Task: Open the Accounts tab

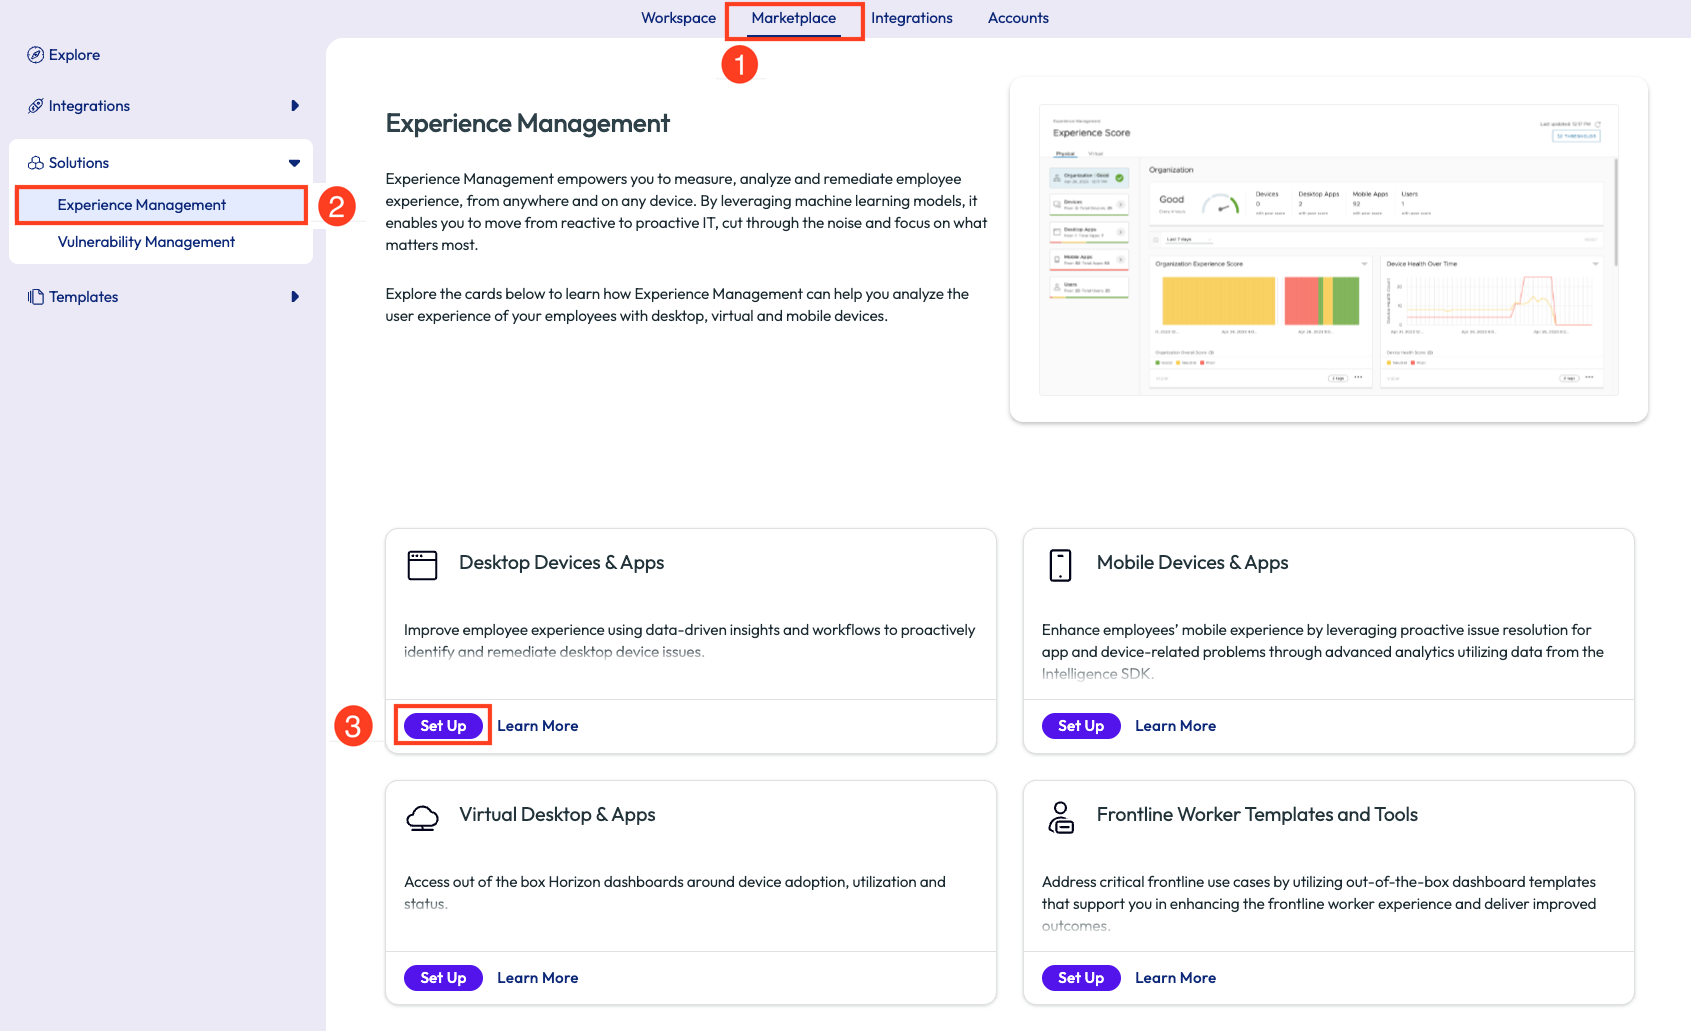Action: tap(1018, 18)
